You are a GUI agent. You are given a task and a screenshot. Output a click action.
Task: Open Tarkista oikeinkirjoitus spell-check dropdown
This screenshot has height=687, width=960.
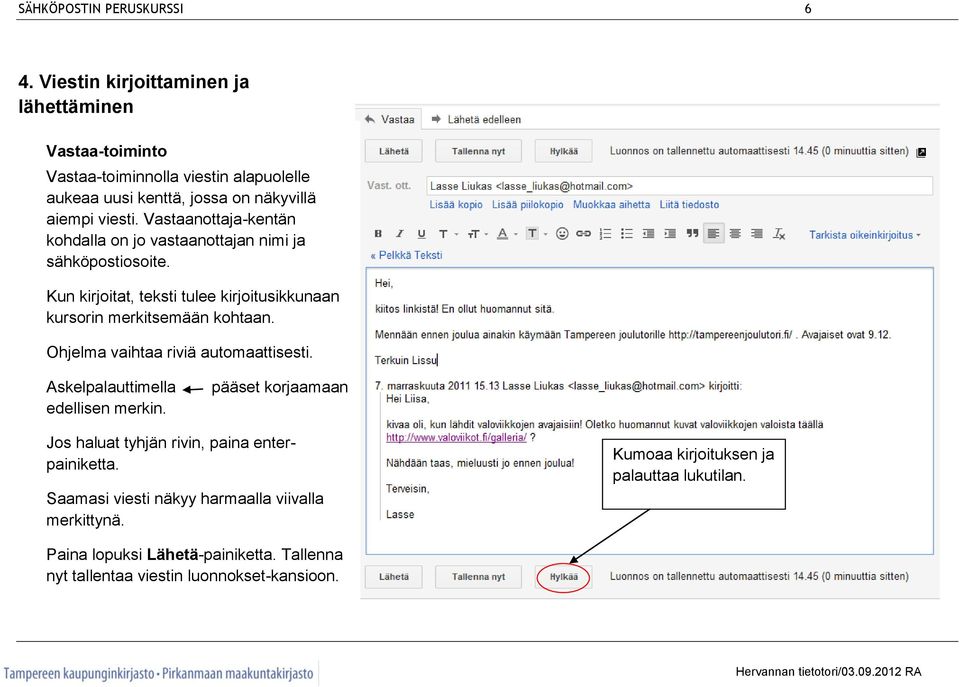pyautogui.click(x=864, y=235)
